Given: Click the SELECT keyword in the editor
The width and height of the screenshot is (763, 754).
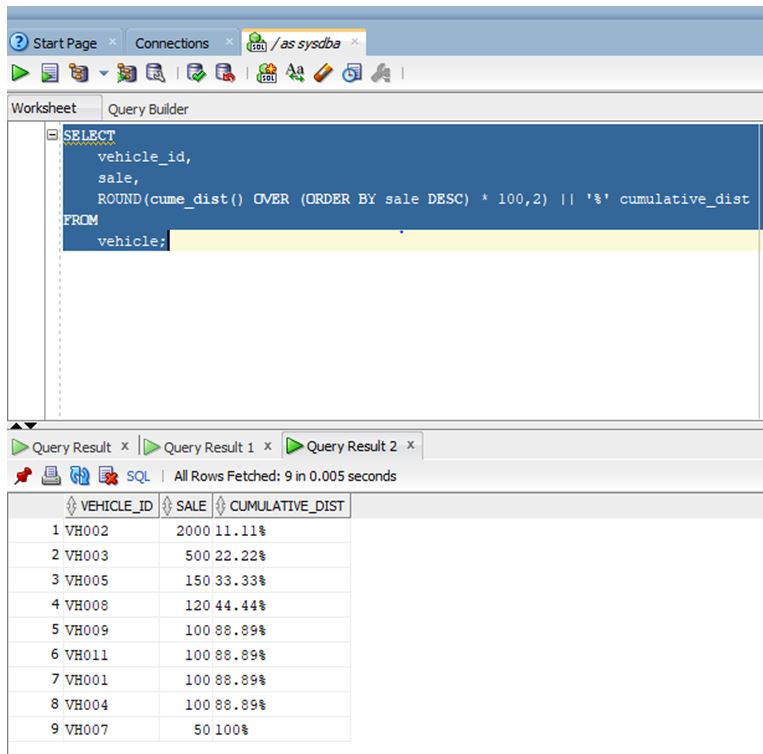Looking at the screenshot, I should point(89,135).
